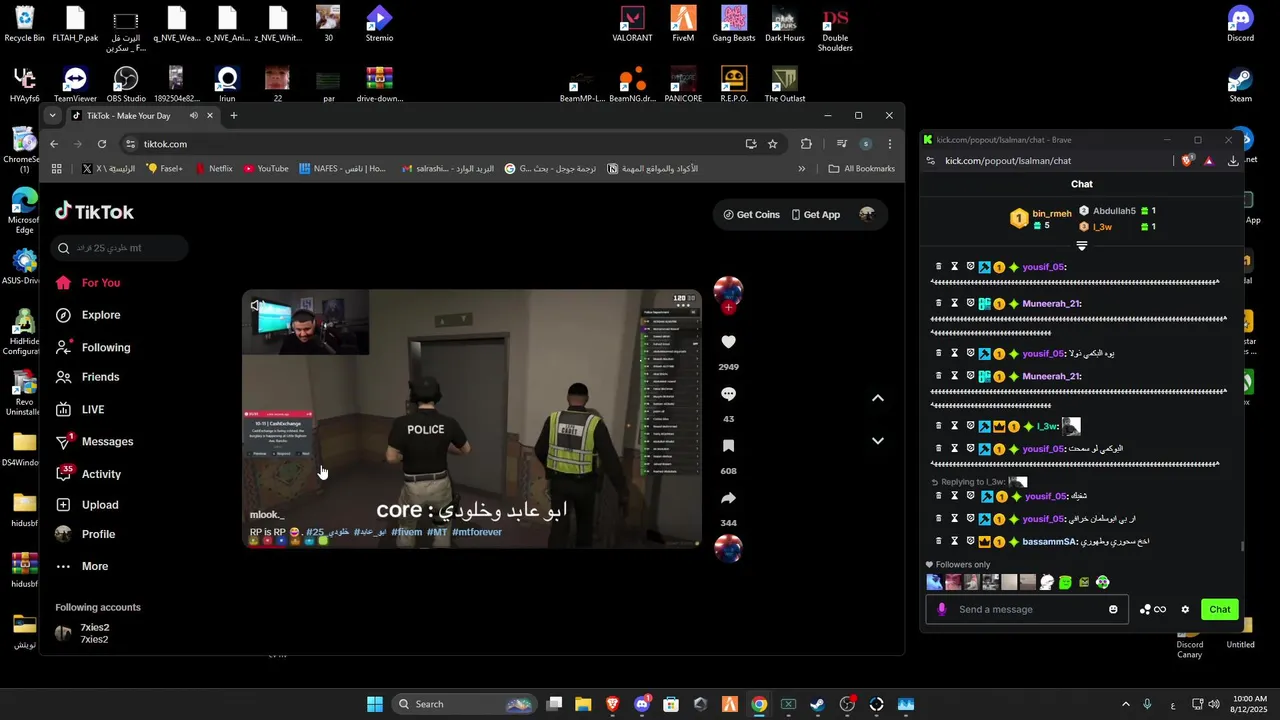Click the Get App button

pyautogui.click(x=815, y=214)
